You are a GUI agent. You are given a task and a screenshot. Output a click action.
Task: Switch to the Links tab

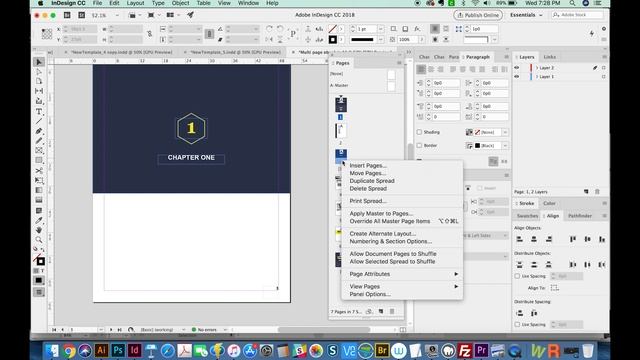(x=549, y=57)
